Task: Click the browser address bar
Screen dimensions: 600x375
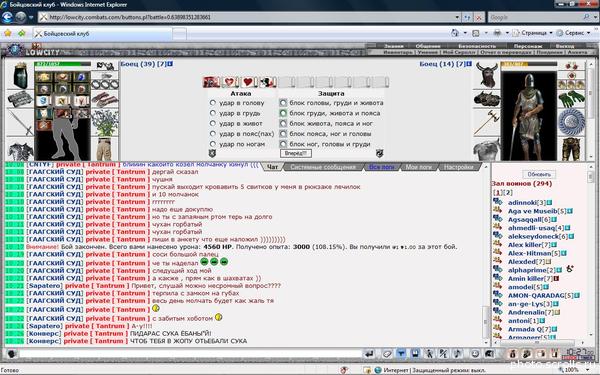Action: 250,17
